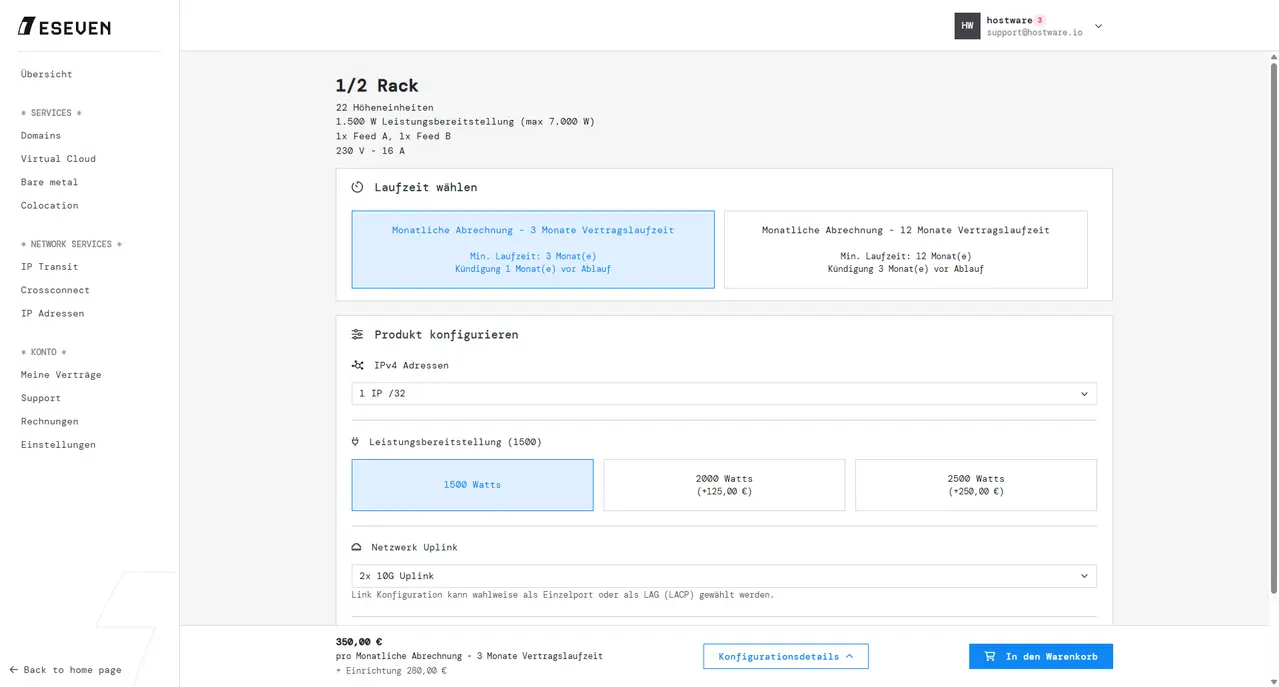Screen dimensions: 1279x687
Task: Open the Netzwerk Uplink dropdown
Action: point(724,576)
